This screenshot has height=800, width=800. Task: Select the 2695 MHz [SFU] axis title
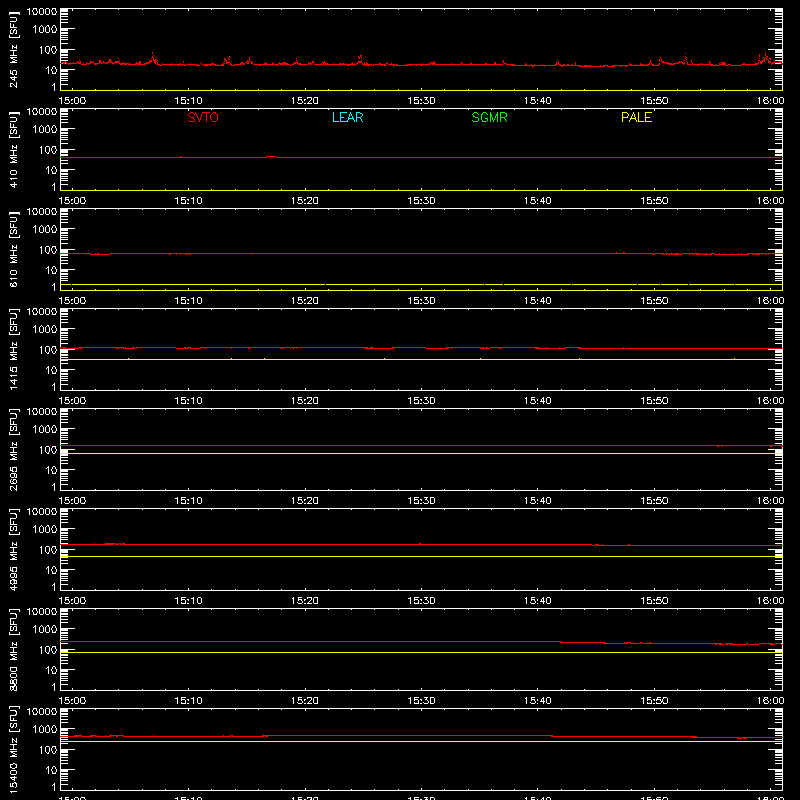click(x=14, y=449)
